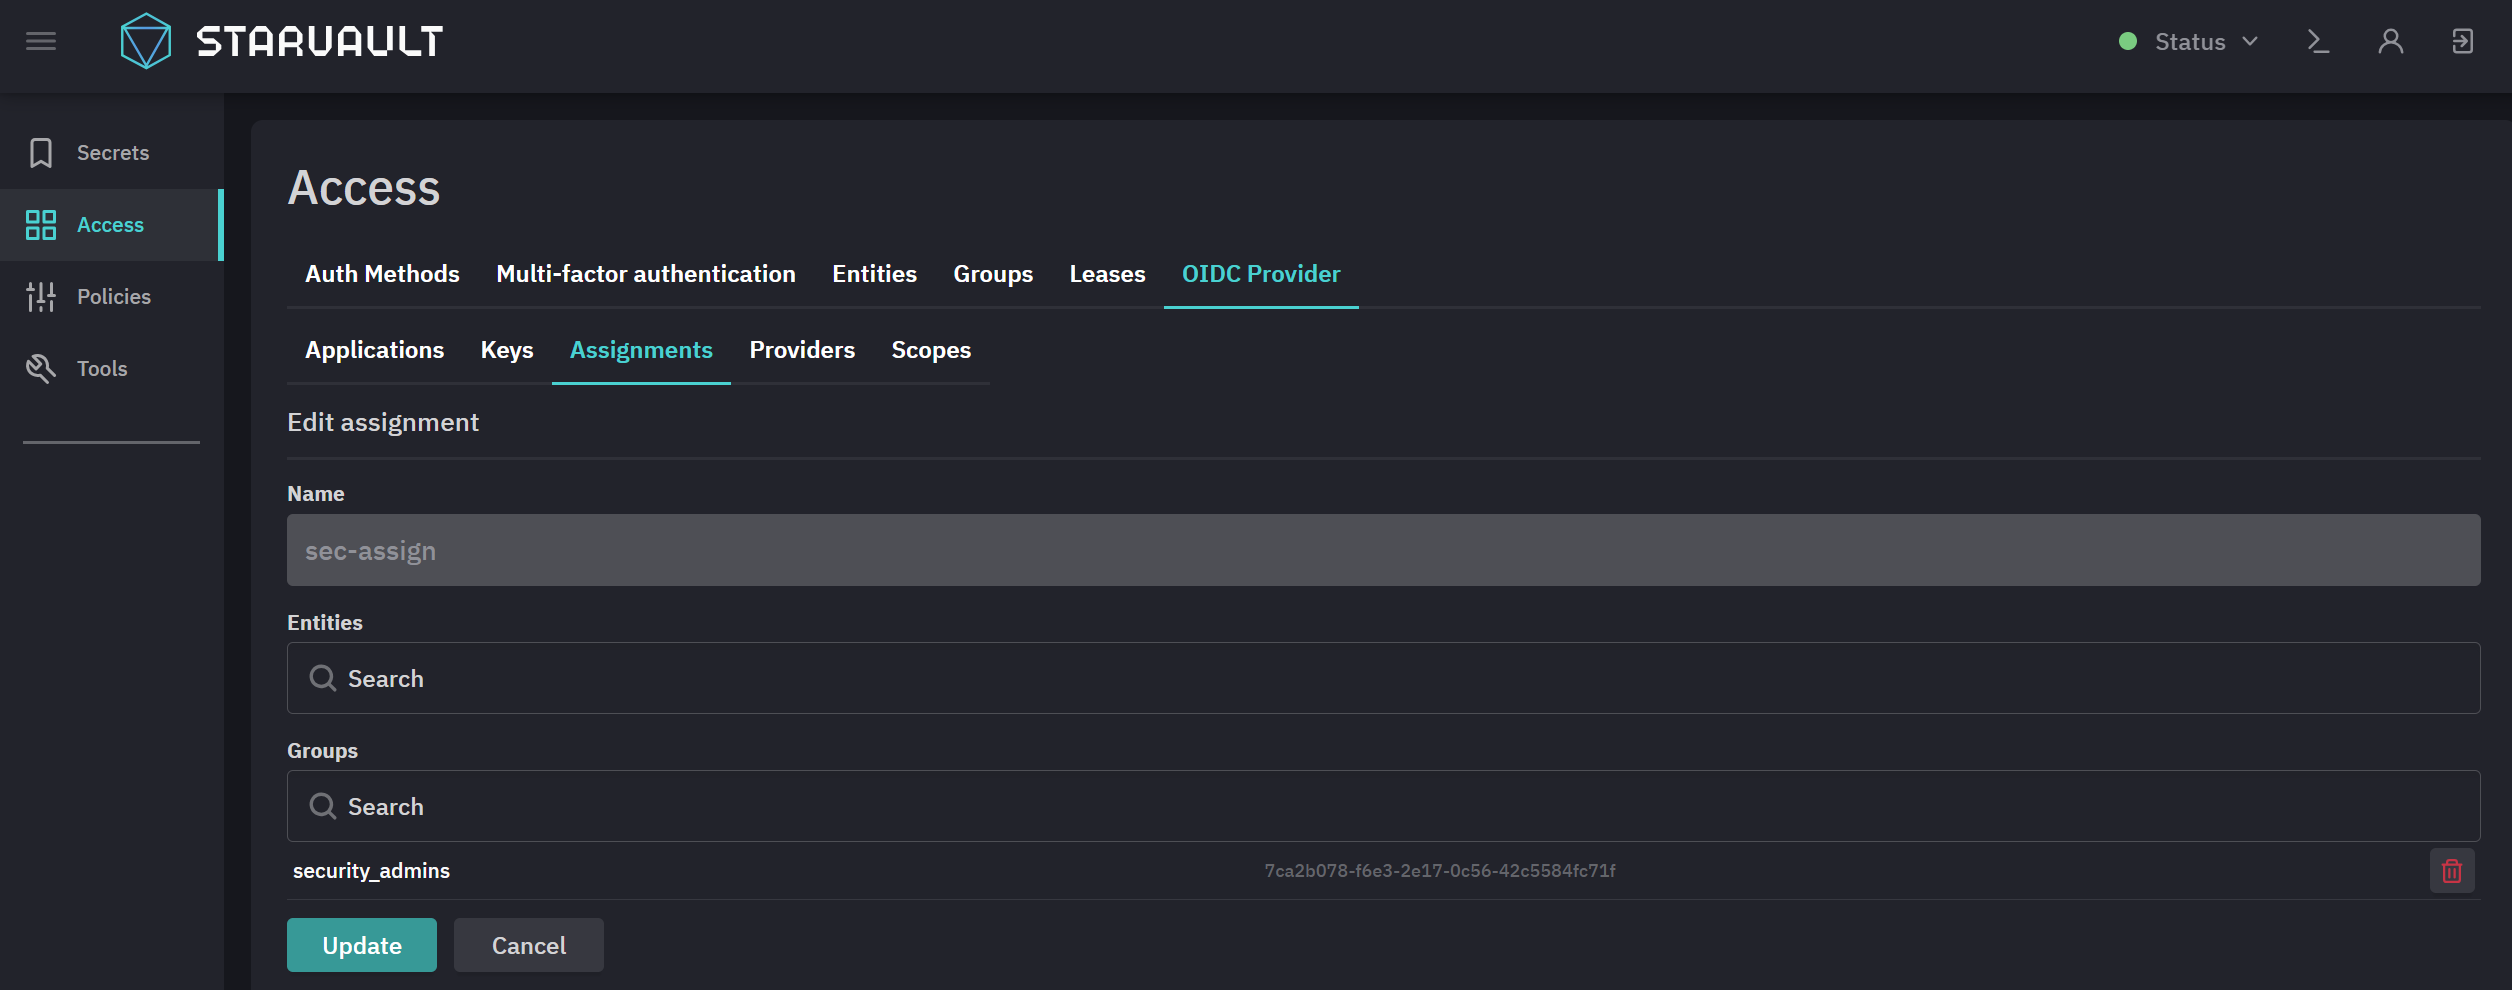Click the Update button
The width and height of the screenshot is (2512, 990).
tap(362, 945)
